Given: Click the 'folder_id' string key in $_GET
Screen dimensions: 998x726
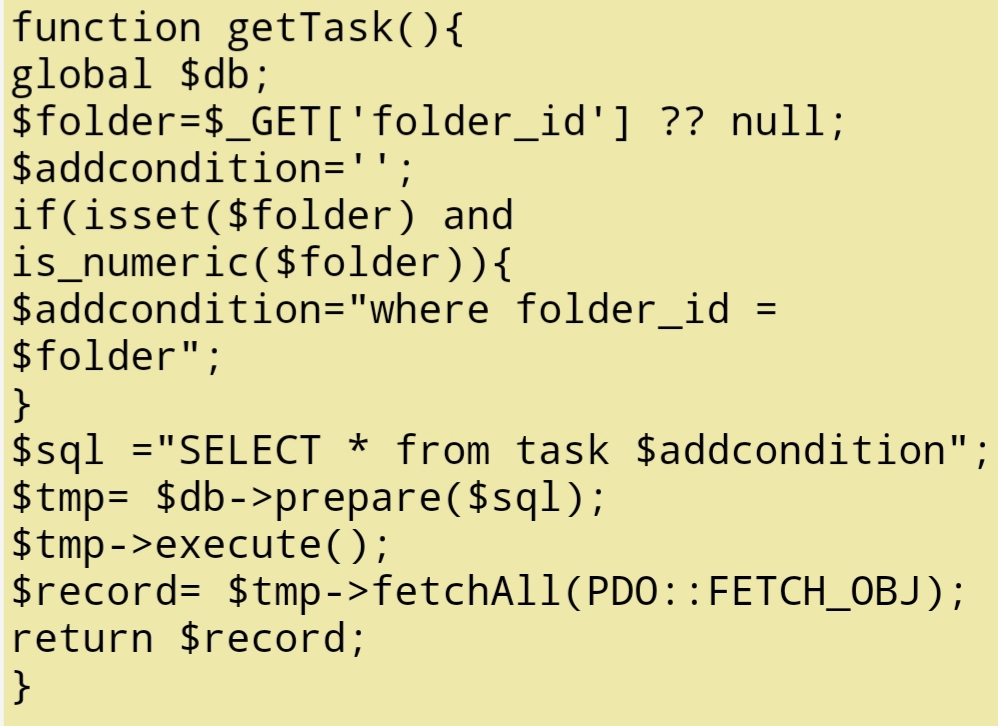Looking at the screenshot, I should (489, 122).
